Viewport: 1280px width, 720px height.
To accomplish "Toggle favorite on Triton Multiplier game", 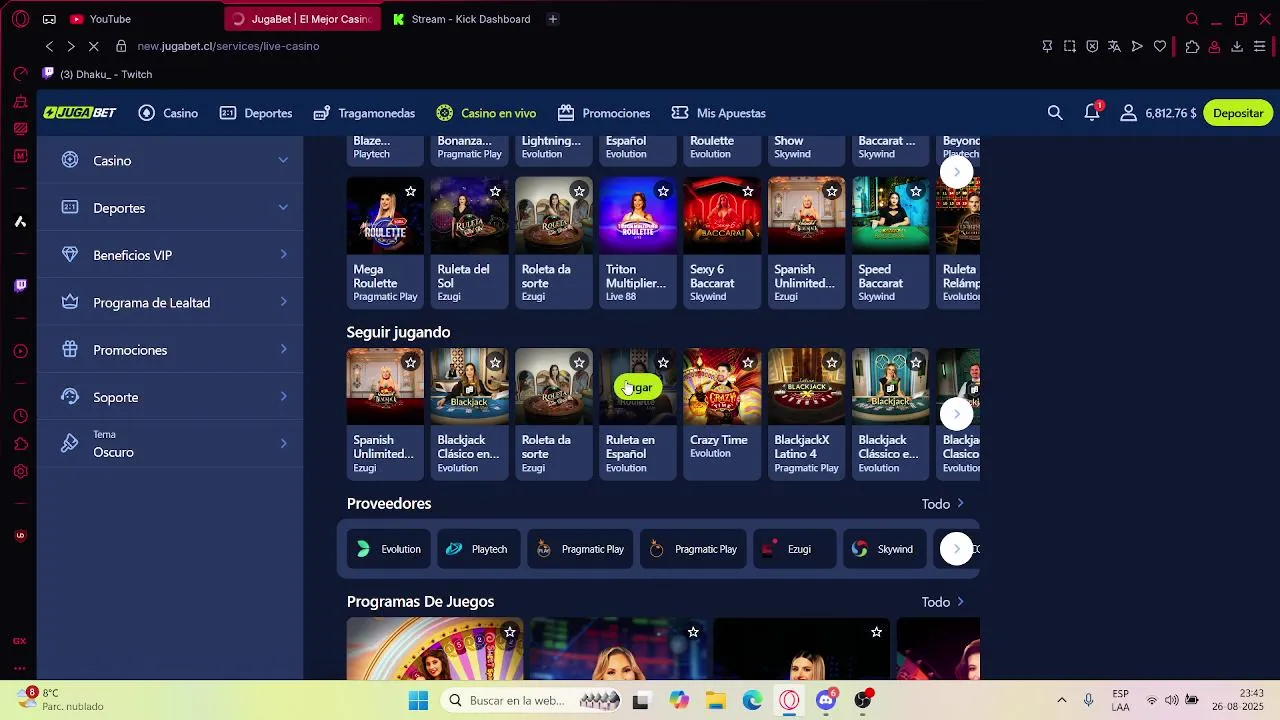I will tap(663, 191).
